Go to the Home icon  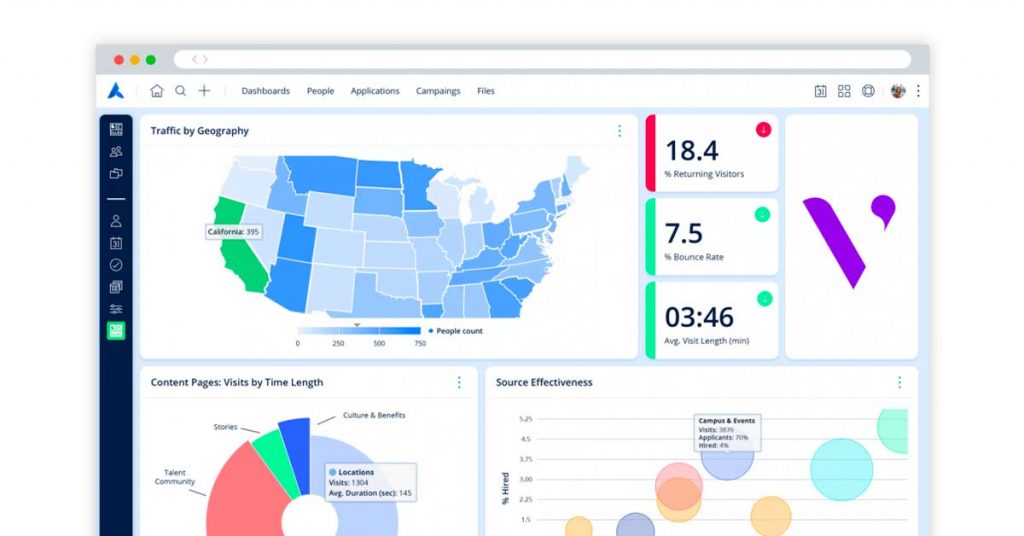pos(157,91)
